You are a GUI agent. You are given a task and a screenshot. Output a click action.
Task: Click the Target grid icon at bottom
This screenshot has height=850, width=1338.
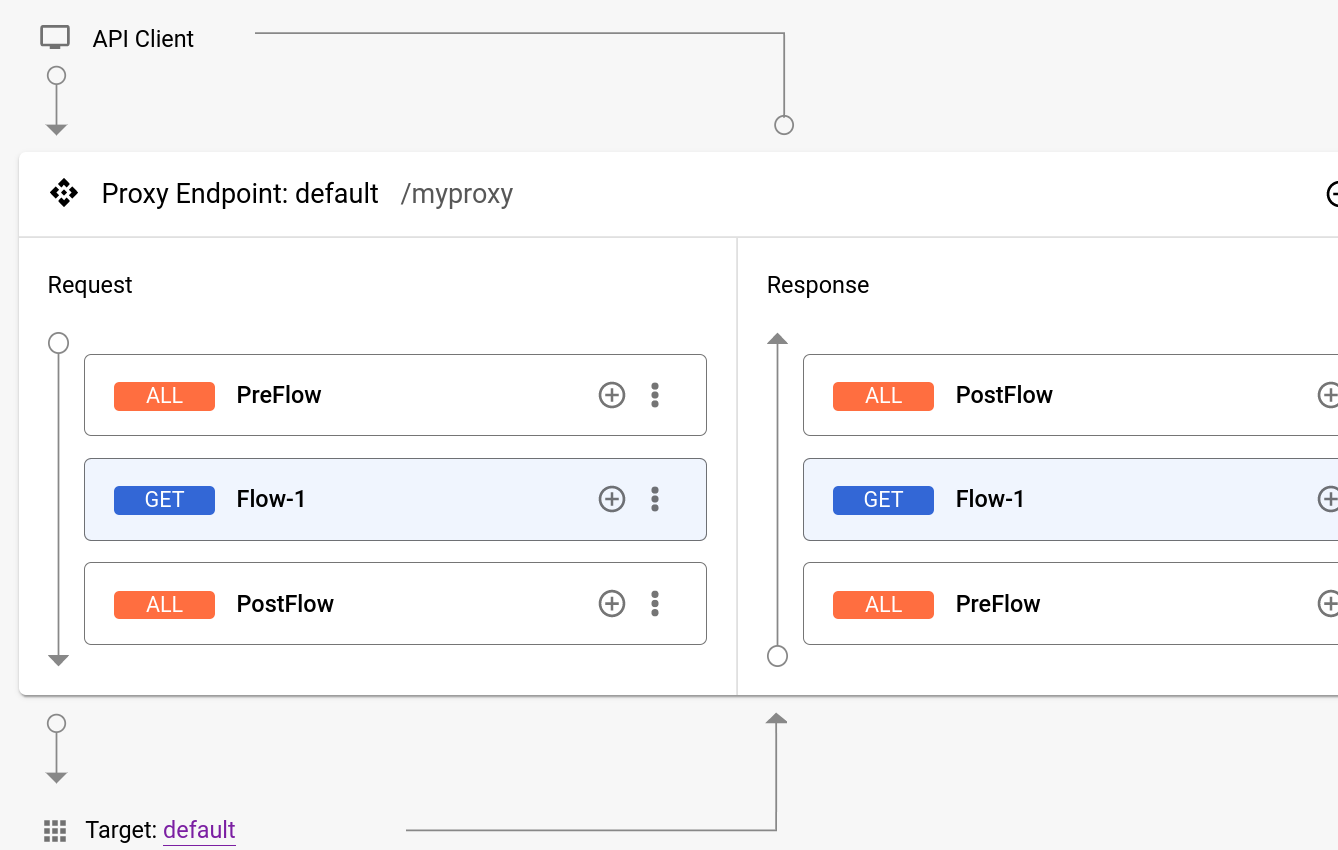pyautogui.click(x=55, y=830)
